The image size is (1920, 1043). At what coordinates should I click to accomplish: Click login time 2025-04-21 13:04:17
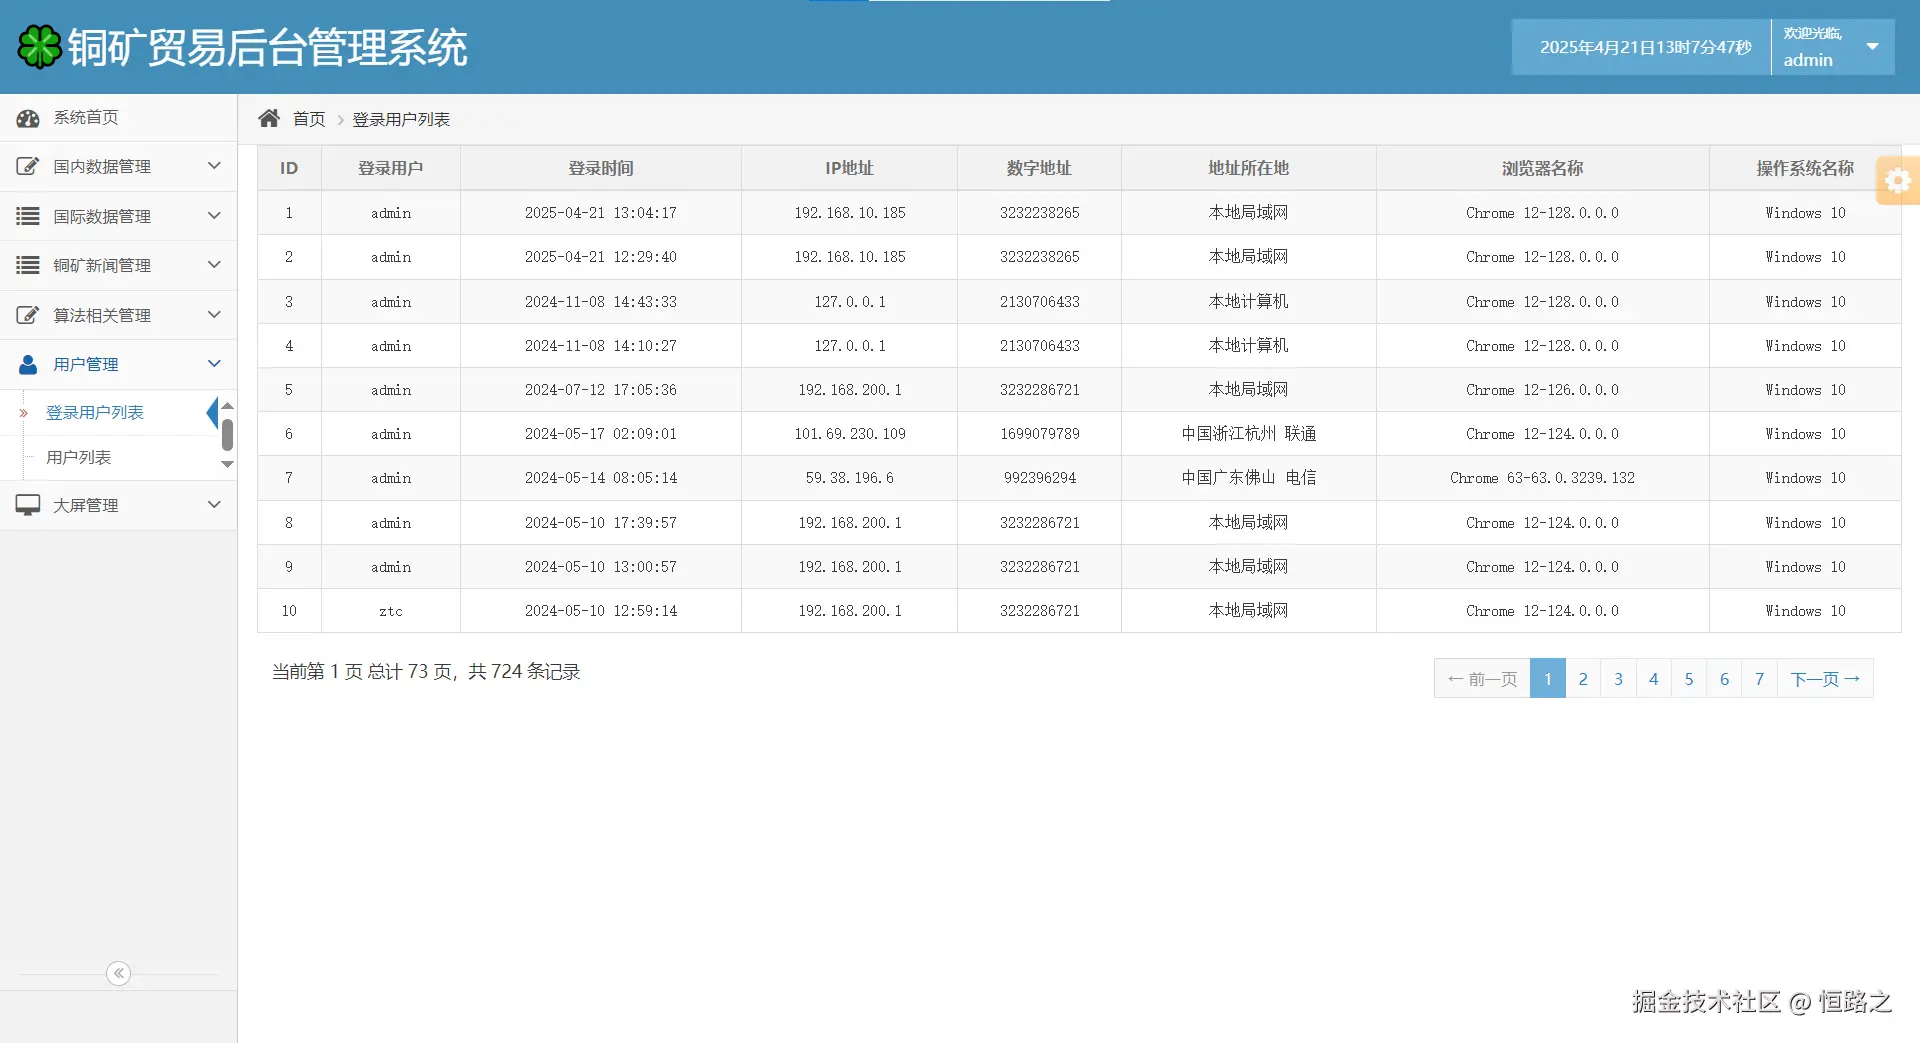point(601,213)
